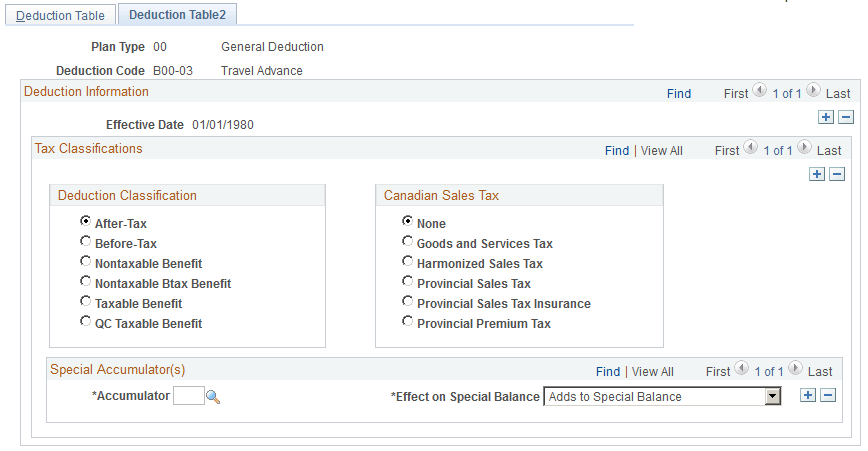Open the Accumulator lookup magnifier icon
This screenshot has height=451, width=868.
213,397
